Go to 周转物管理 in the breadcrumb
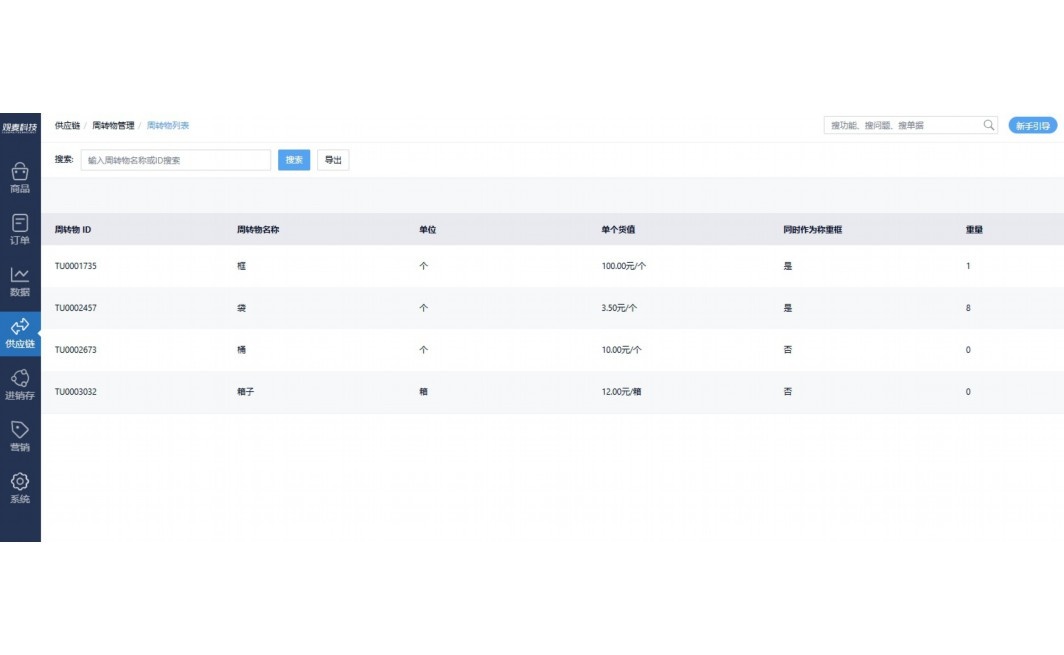This screenshot has width=1064, height=655. 113,126
